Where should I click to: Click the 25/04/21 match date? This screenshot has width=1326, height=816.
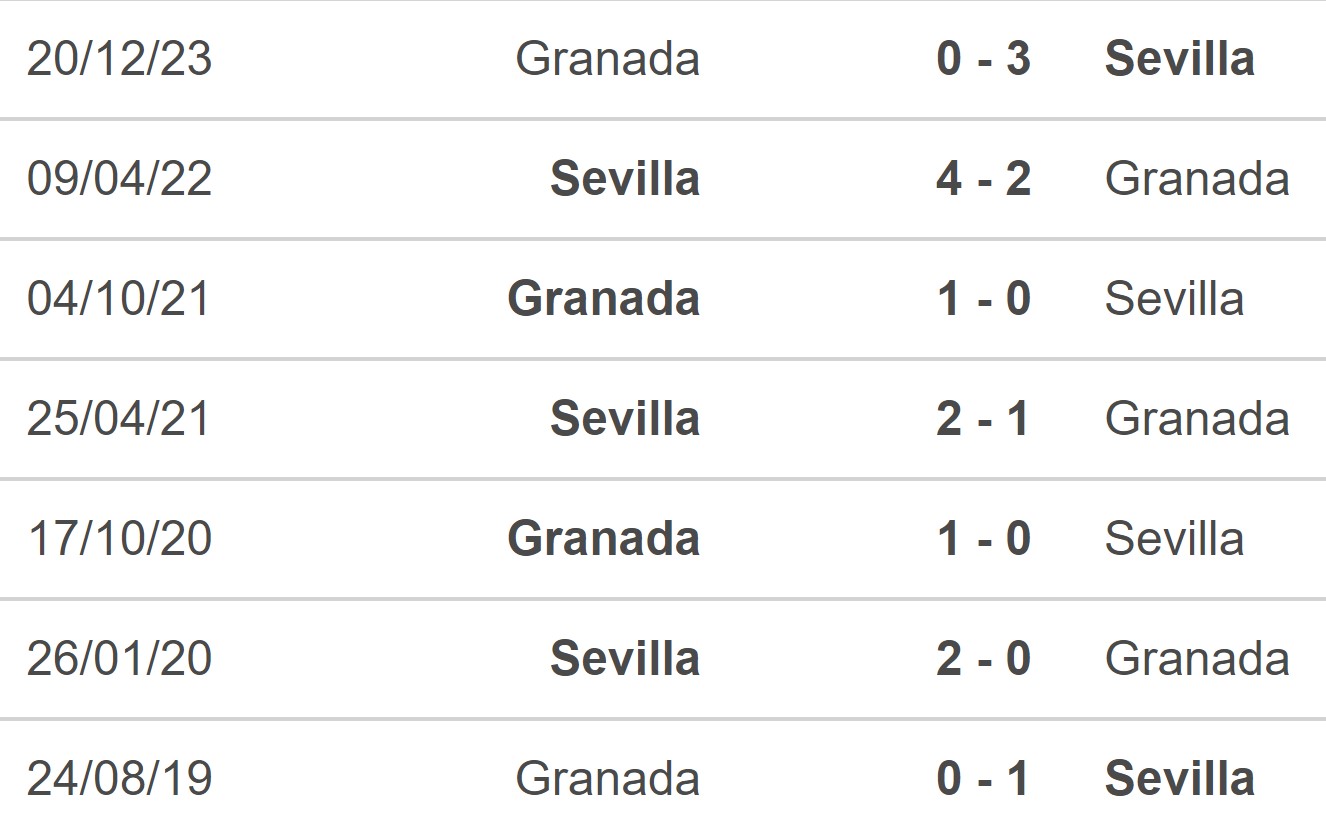click(x=119, y=419)
